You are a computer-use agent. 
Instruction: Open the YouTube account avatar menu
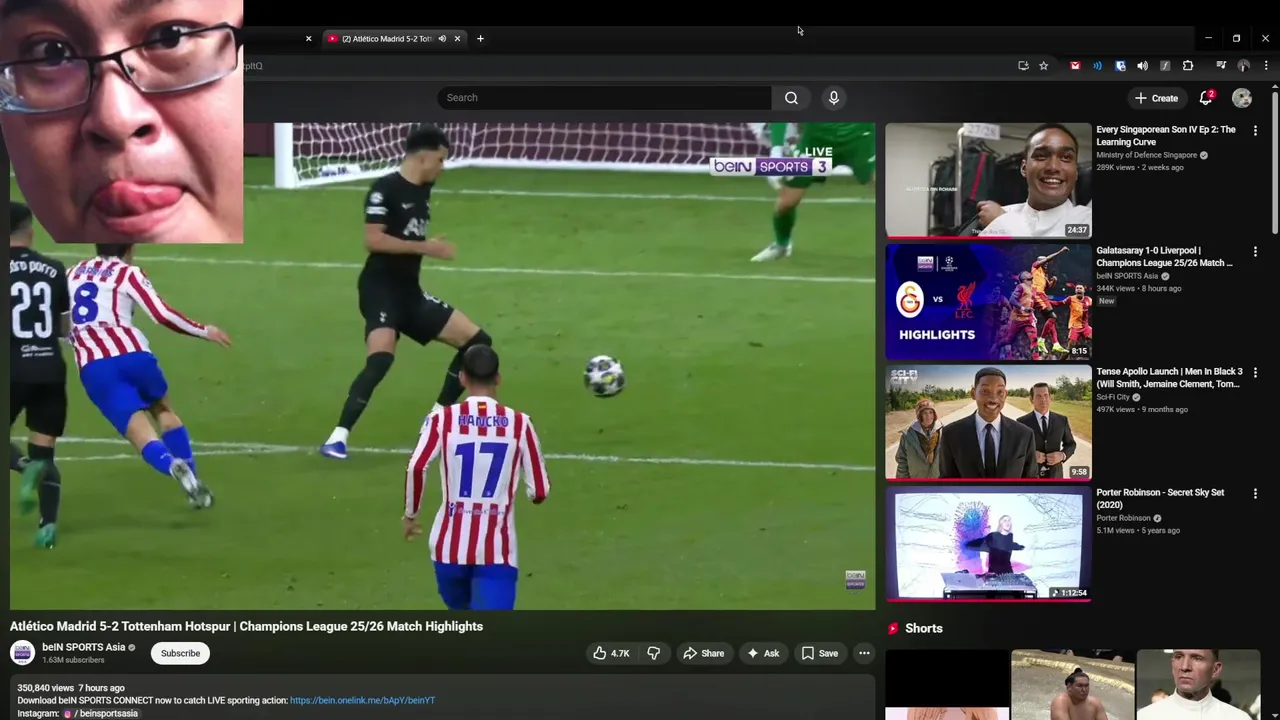click(x=1242, y=98)
